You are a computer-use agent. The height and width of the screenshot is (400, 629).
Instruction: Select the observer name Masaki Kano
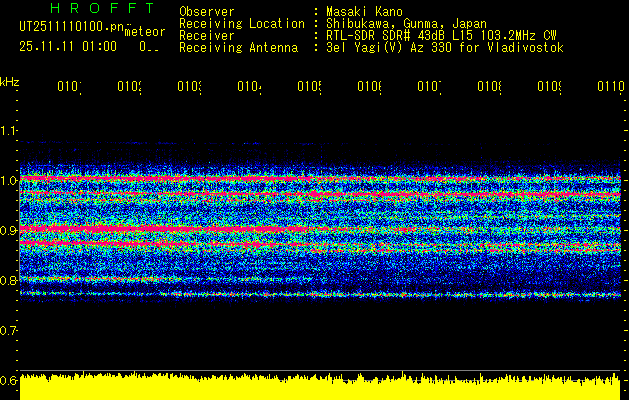(364, 12)
